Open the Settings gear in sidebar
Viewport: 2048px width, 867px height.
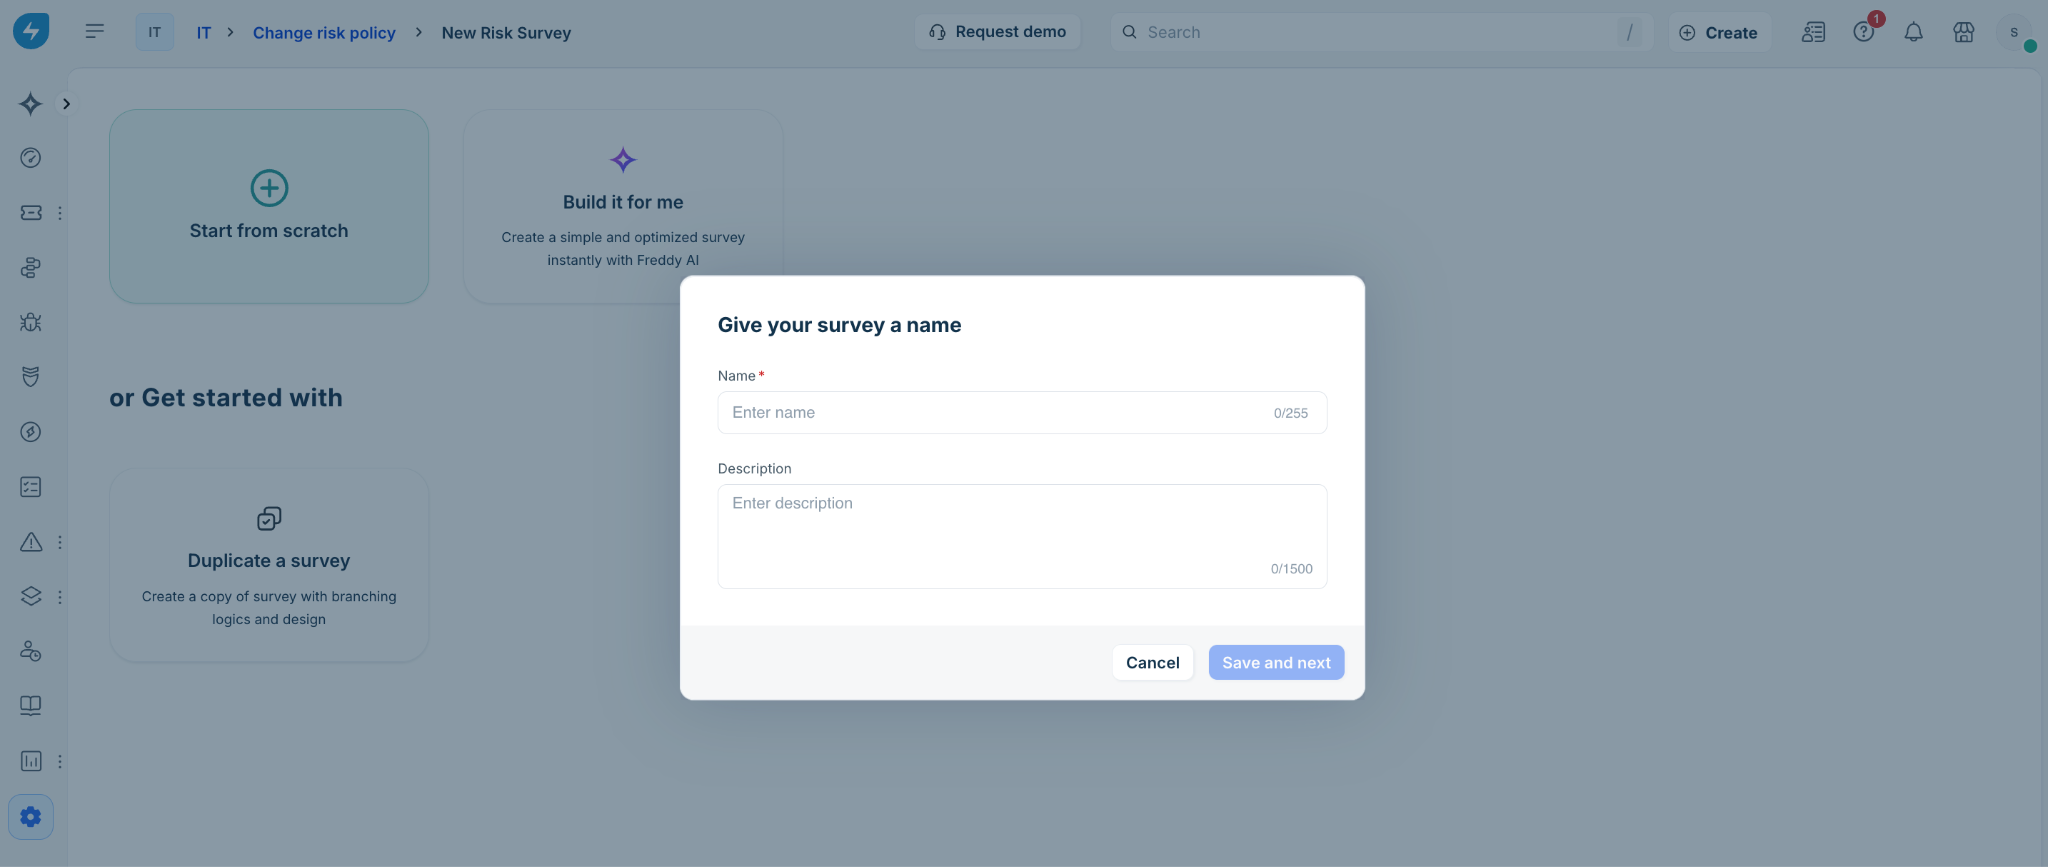tap(31, 816)
